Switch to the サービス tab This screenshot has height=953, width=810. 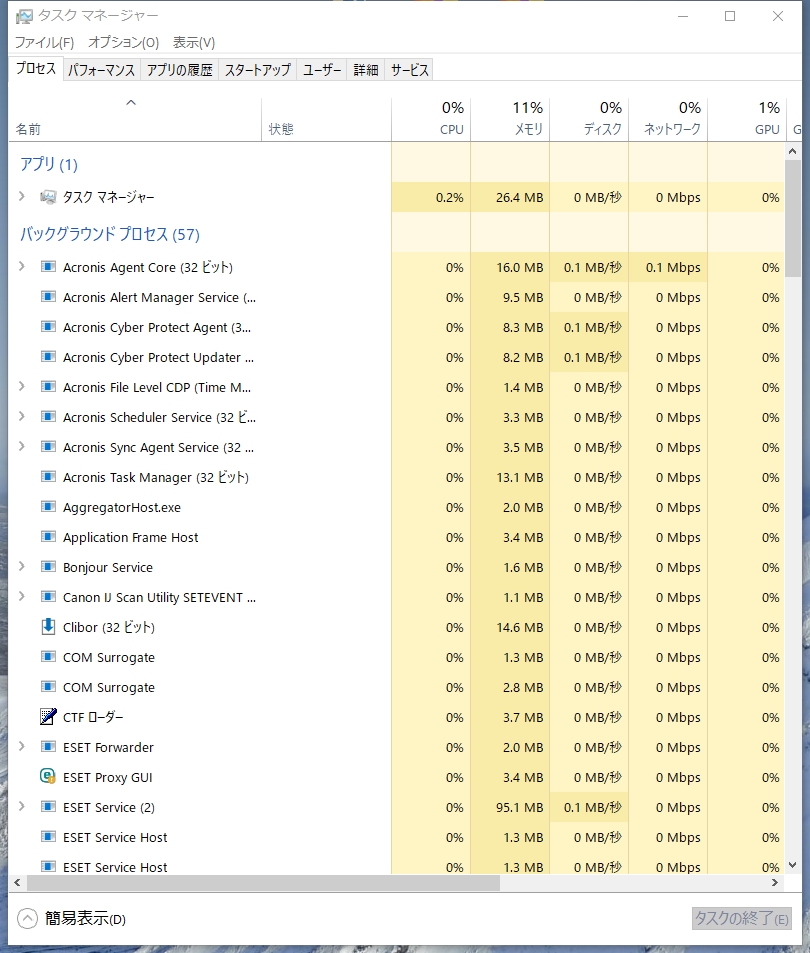coord(410,70)
